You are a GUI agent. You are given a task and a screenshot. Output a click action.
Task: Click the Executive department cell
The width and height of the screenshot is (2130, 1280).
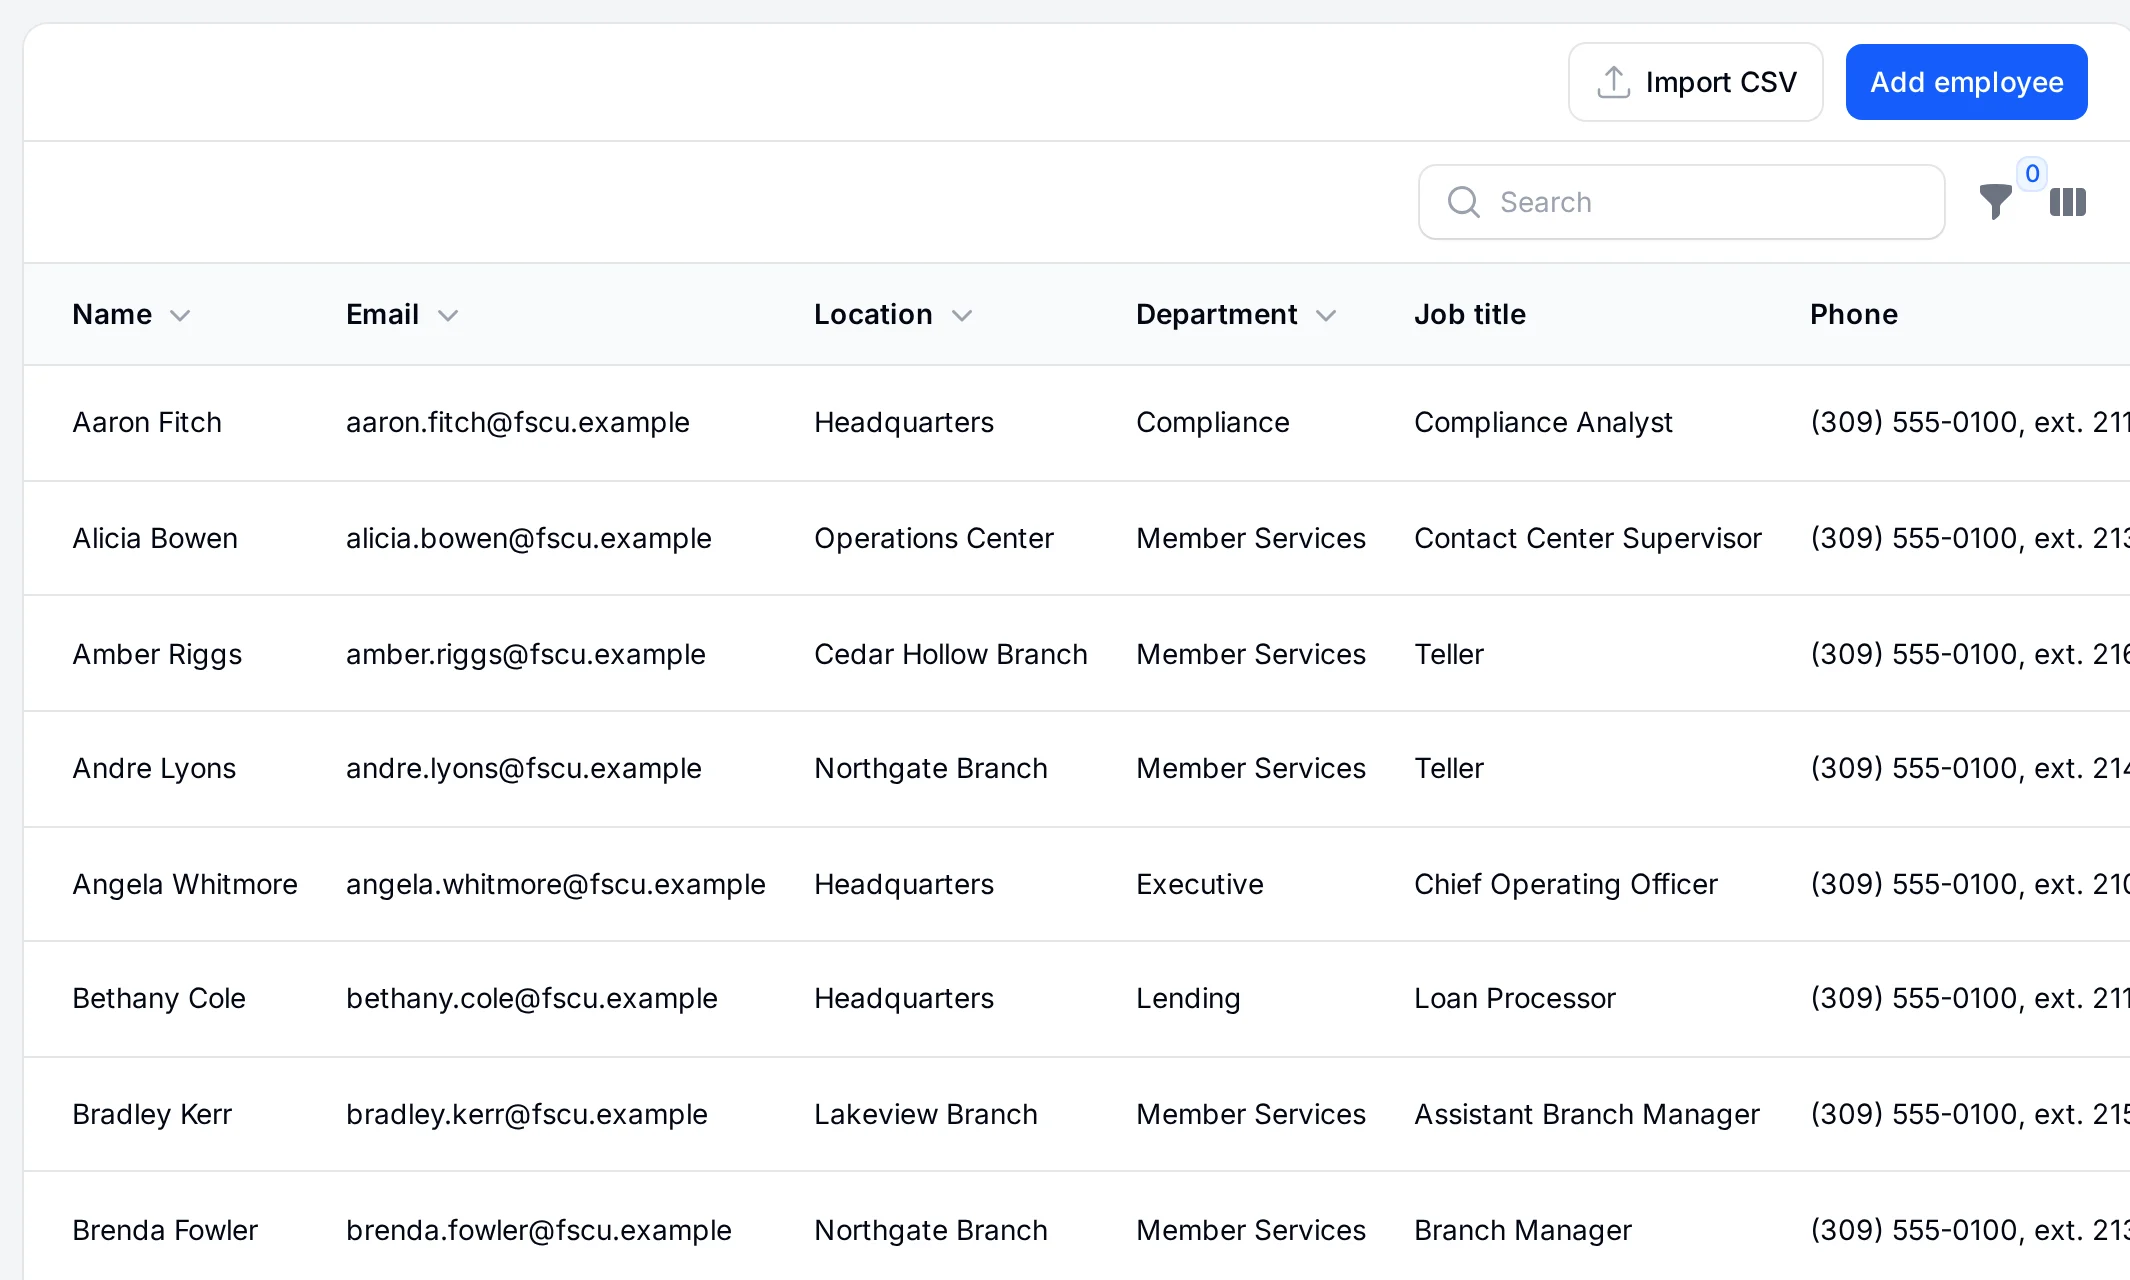click(1200, 884)
